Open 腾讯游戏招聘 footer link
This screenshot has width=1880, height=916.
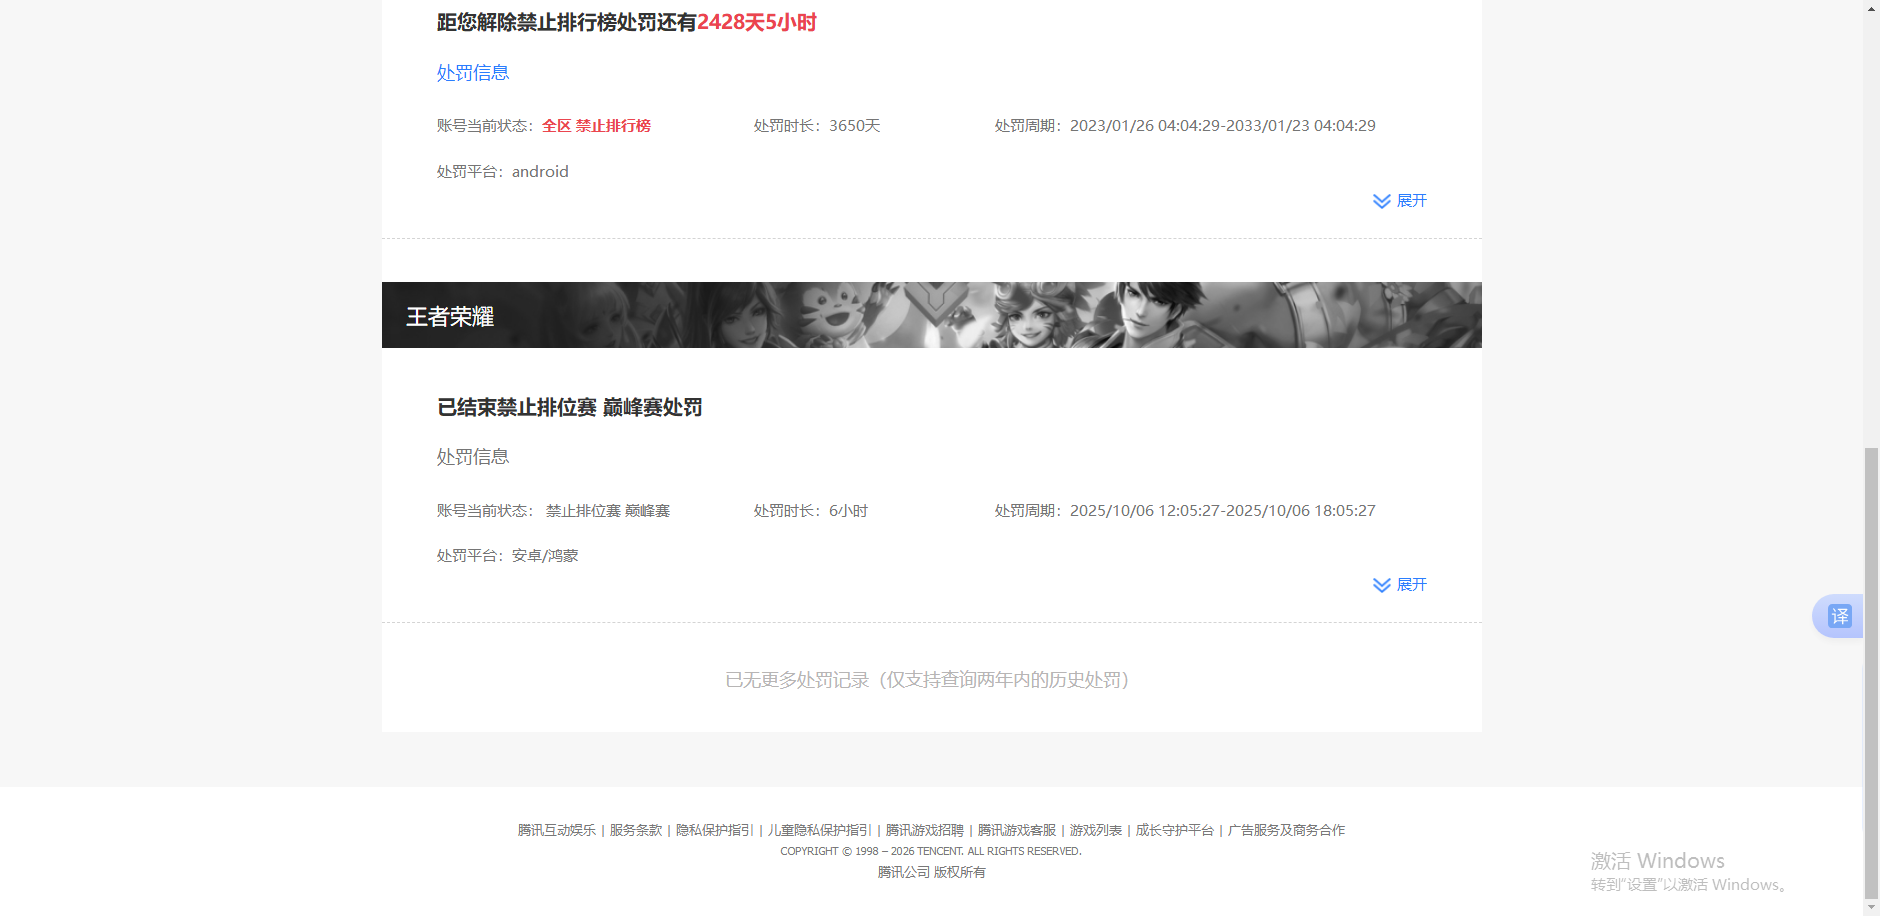924,830
